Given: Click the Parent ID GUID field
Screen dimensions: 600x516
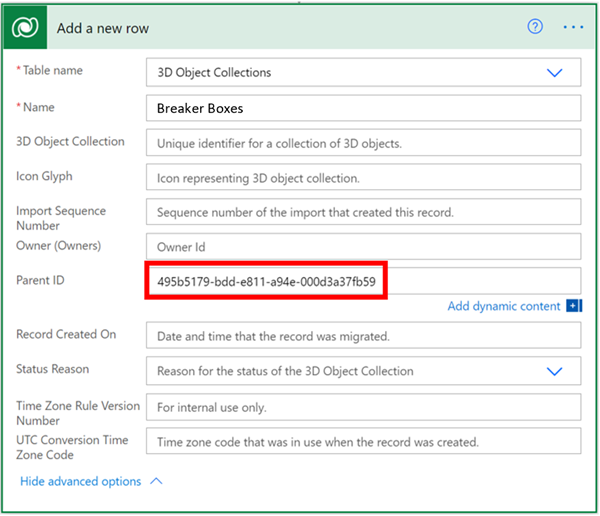Looking at the screenshot, I should pyautogui.click(x=363, y=281).
